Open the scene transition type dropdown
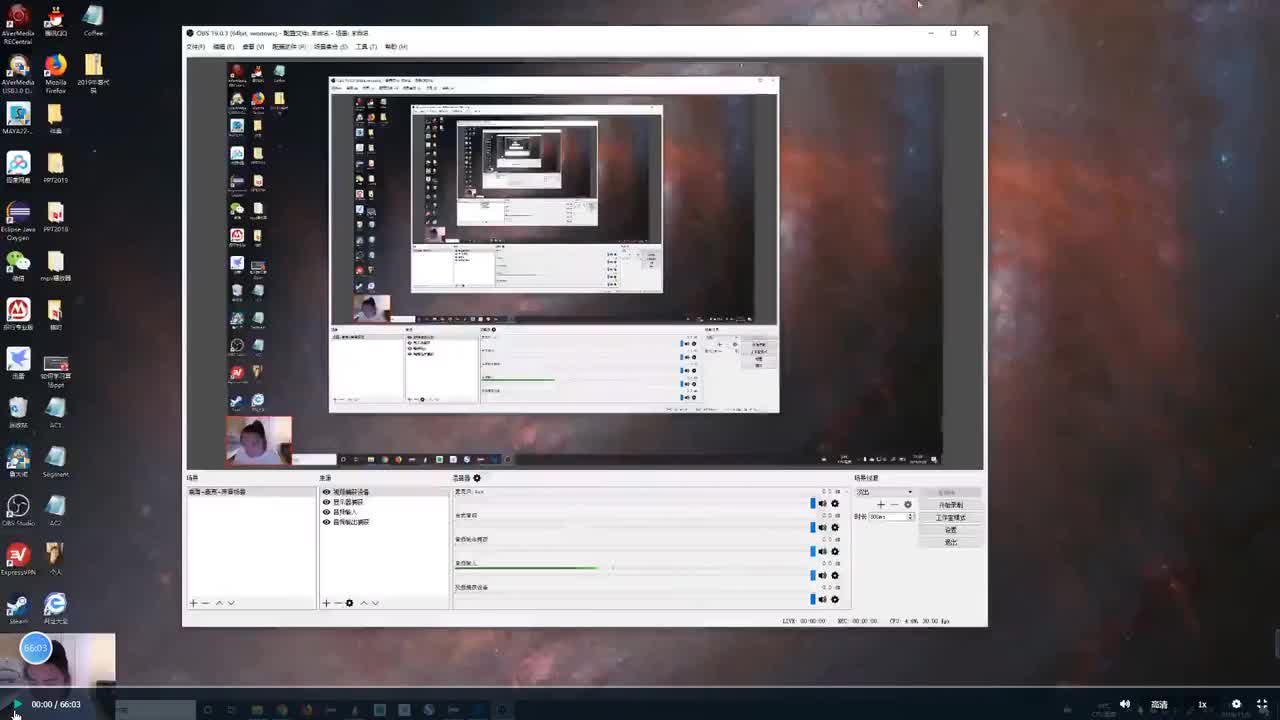The height and width of the screenshot is (720, 1280). [884, 492]
